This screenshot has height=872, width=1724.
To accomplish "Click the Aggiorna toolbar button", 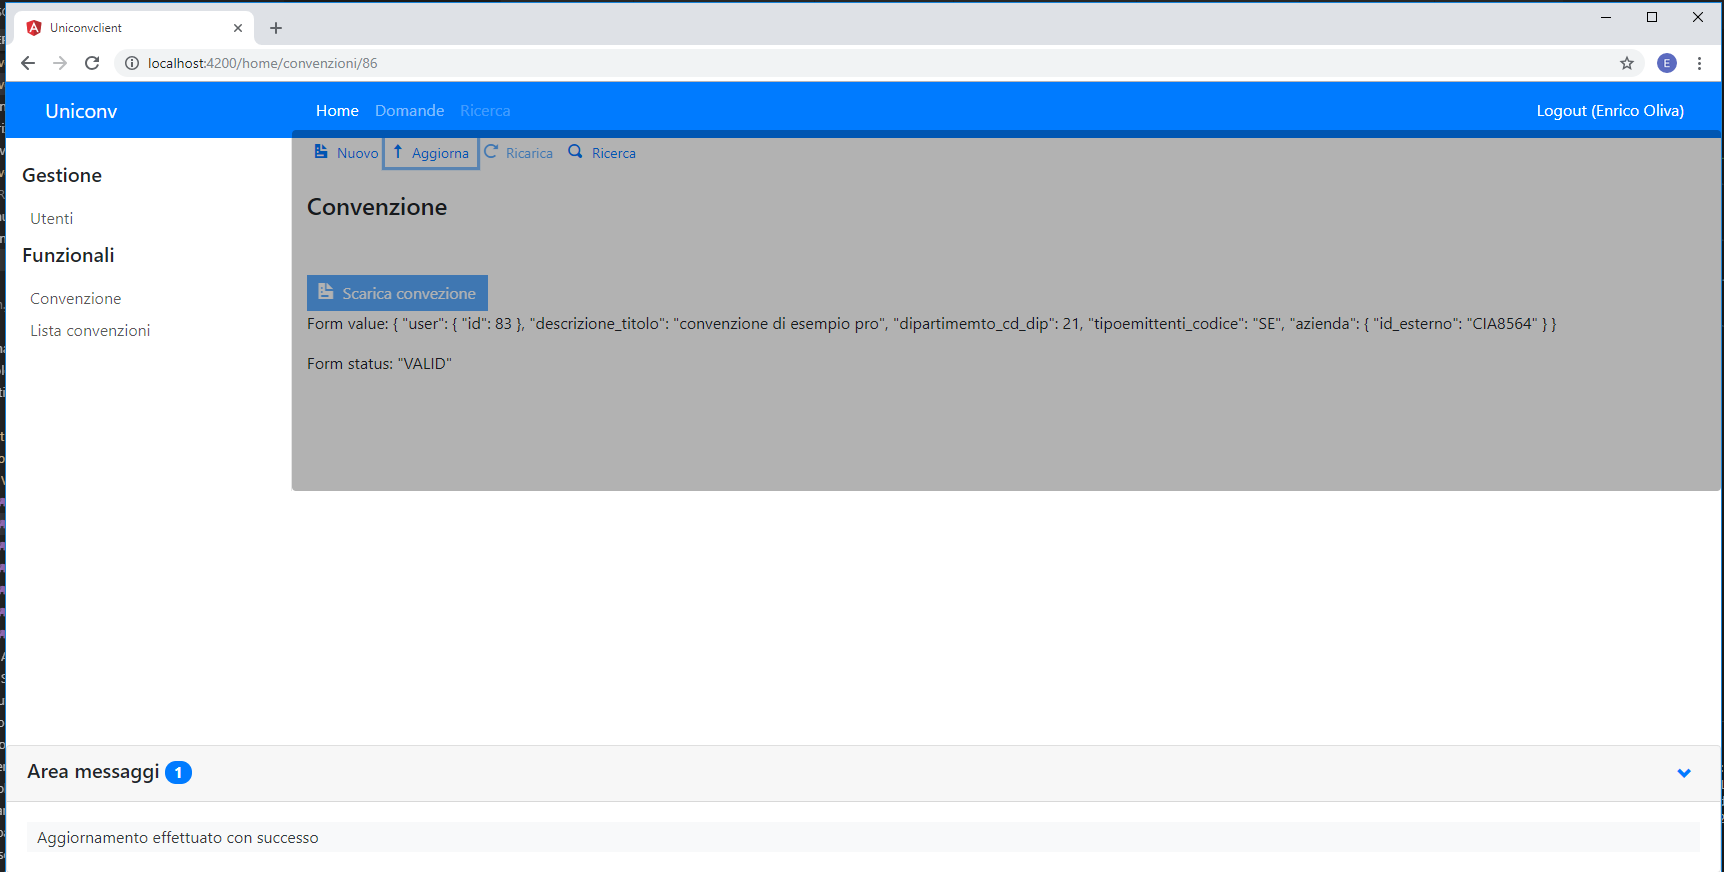I will pyautogui.click(x=431, y=153).
